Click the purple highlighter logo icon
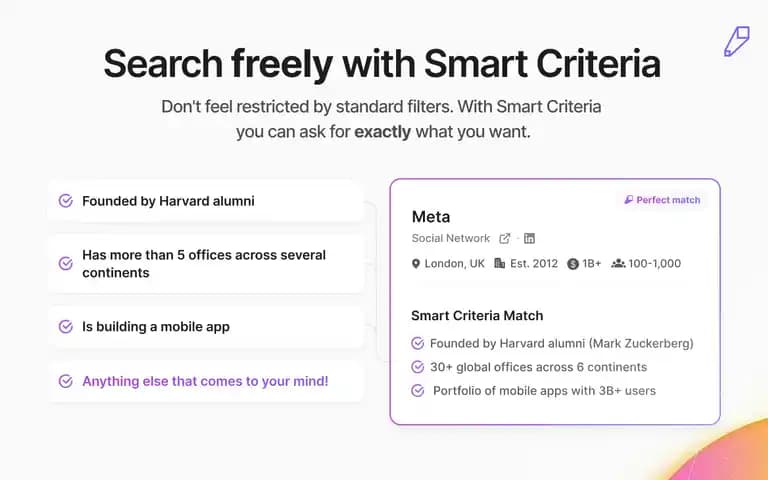The height and width of the screenshot is (480, 768). [x=737, y=42]
